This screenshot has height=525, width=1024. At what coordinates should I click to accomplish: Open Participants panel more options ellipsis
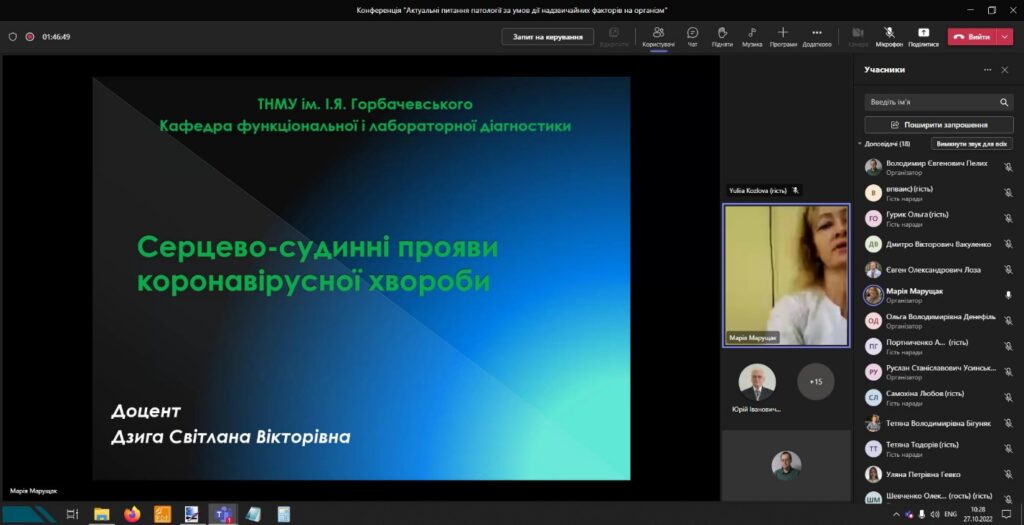[x=988, y=70]
